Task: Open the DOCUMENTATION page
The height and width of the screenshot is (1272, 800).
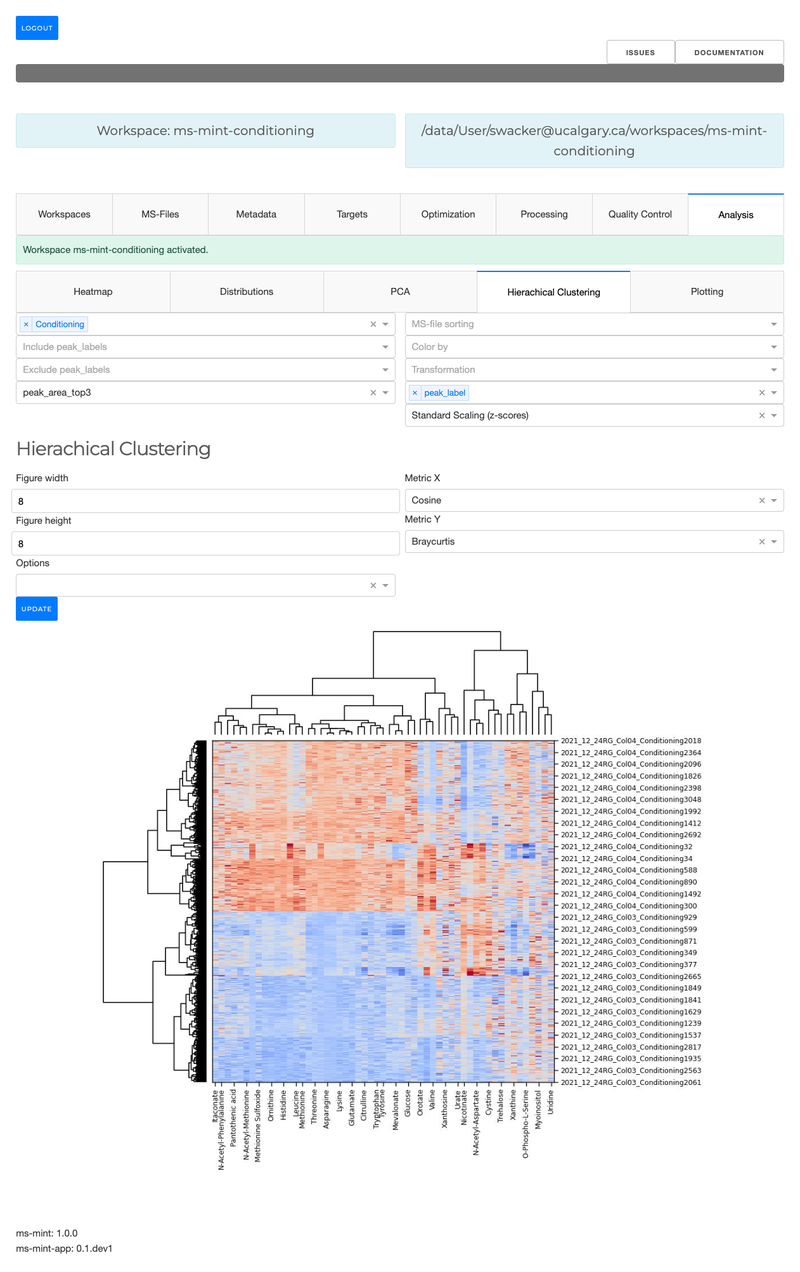Action: (729, 52)
